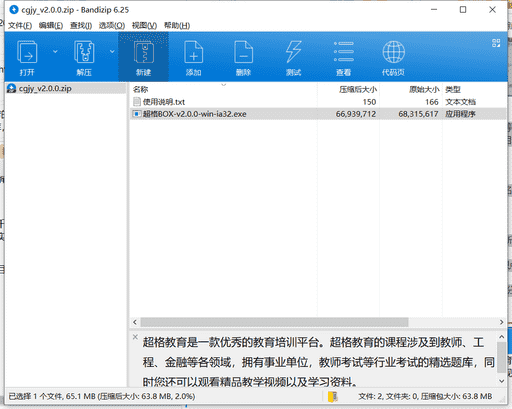
Task: Test the archive with 测试 icon
Action: pyautogui.click(x=294, y=57)
